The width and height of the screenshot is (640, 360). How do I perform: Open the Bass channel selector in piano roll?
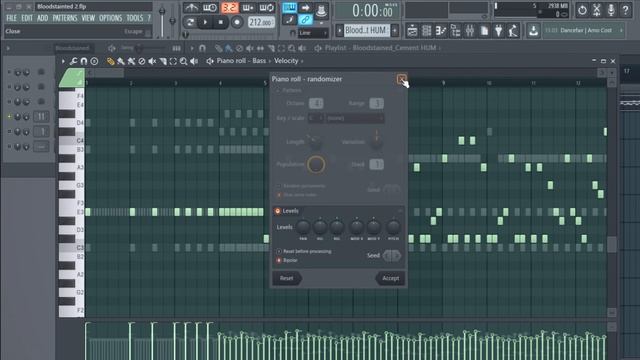coord(259,61)
